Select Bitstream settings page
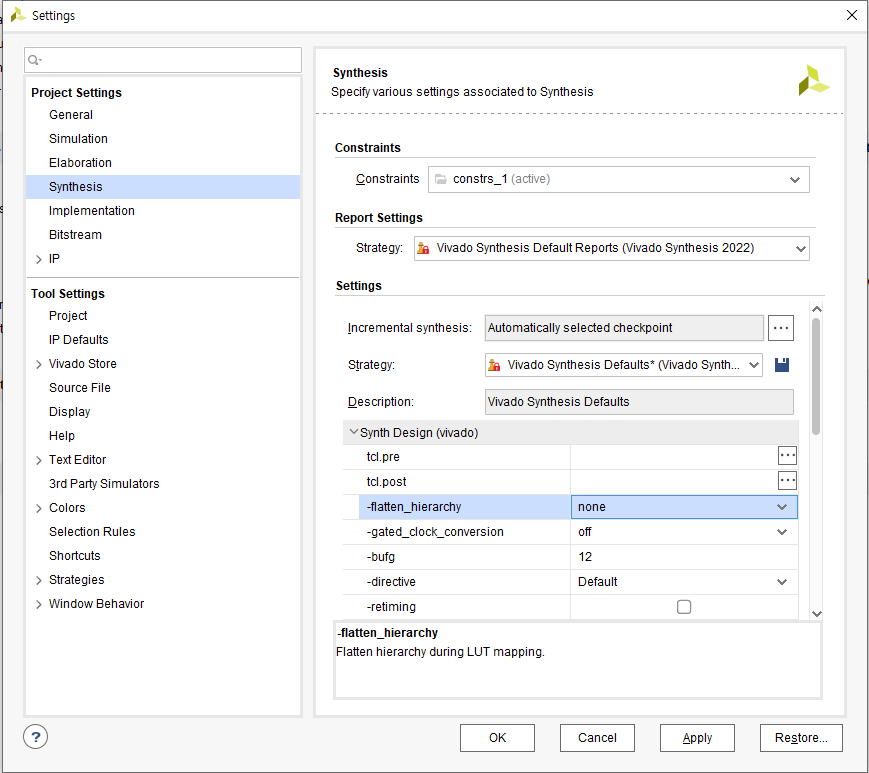The image size is (869, 773). (75, 234)
